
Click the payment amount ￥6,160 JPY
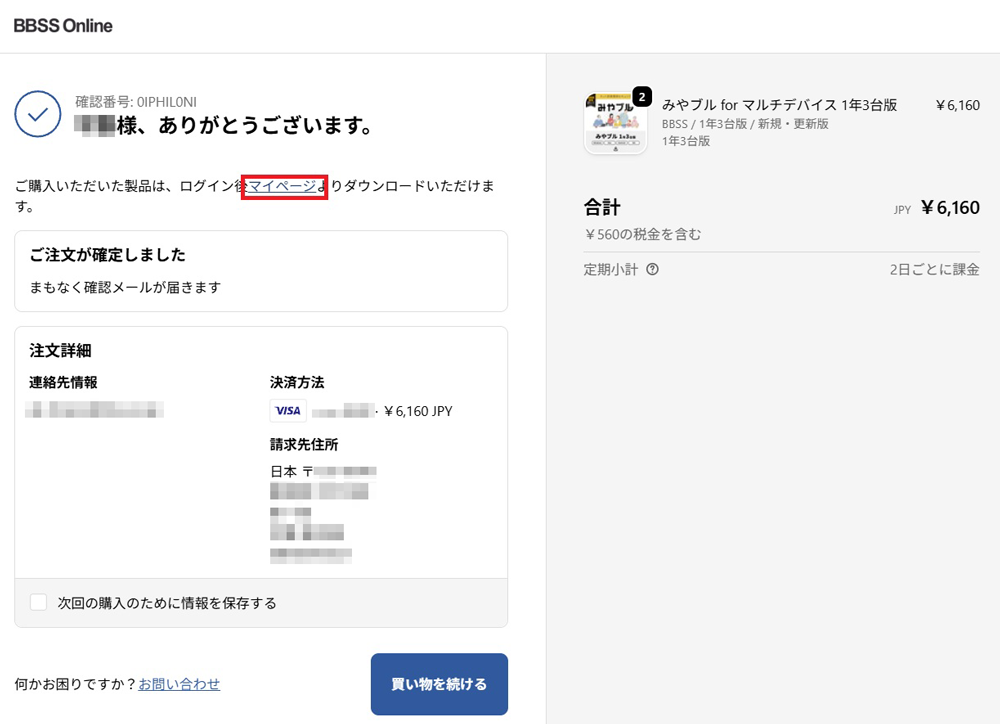(x=418, y=411)
